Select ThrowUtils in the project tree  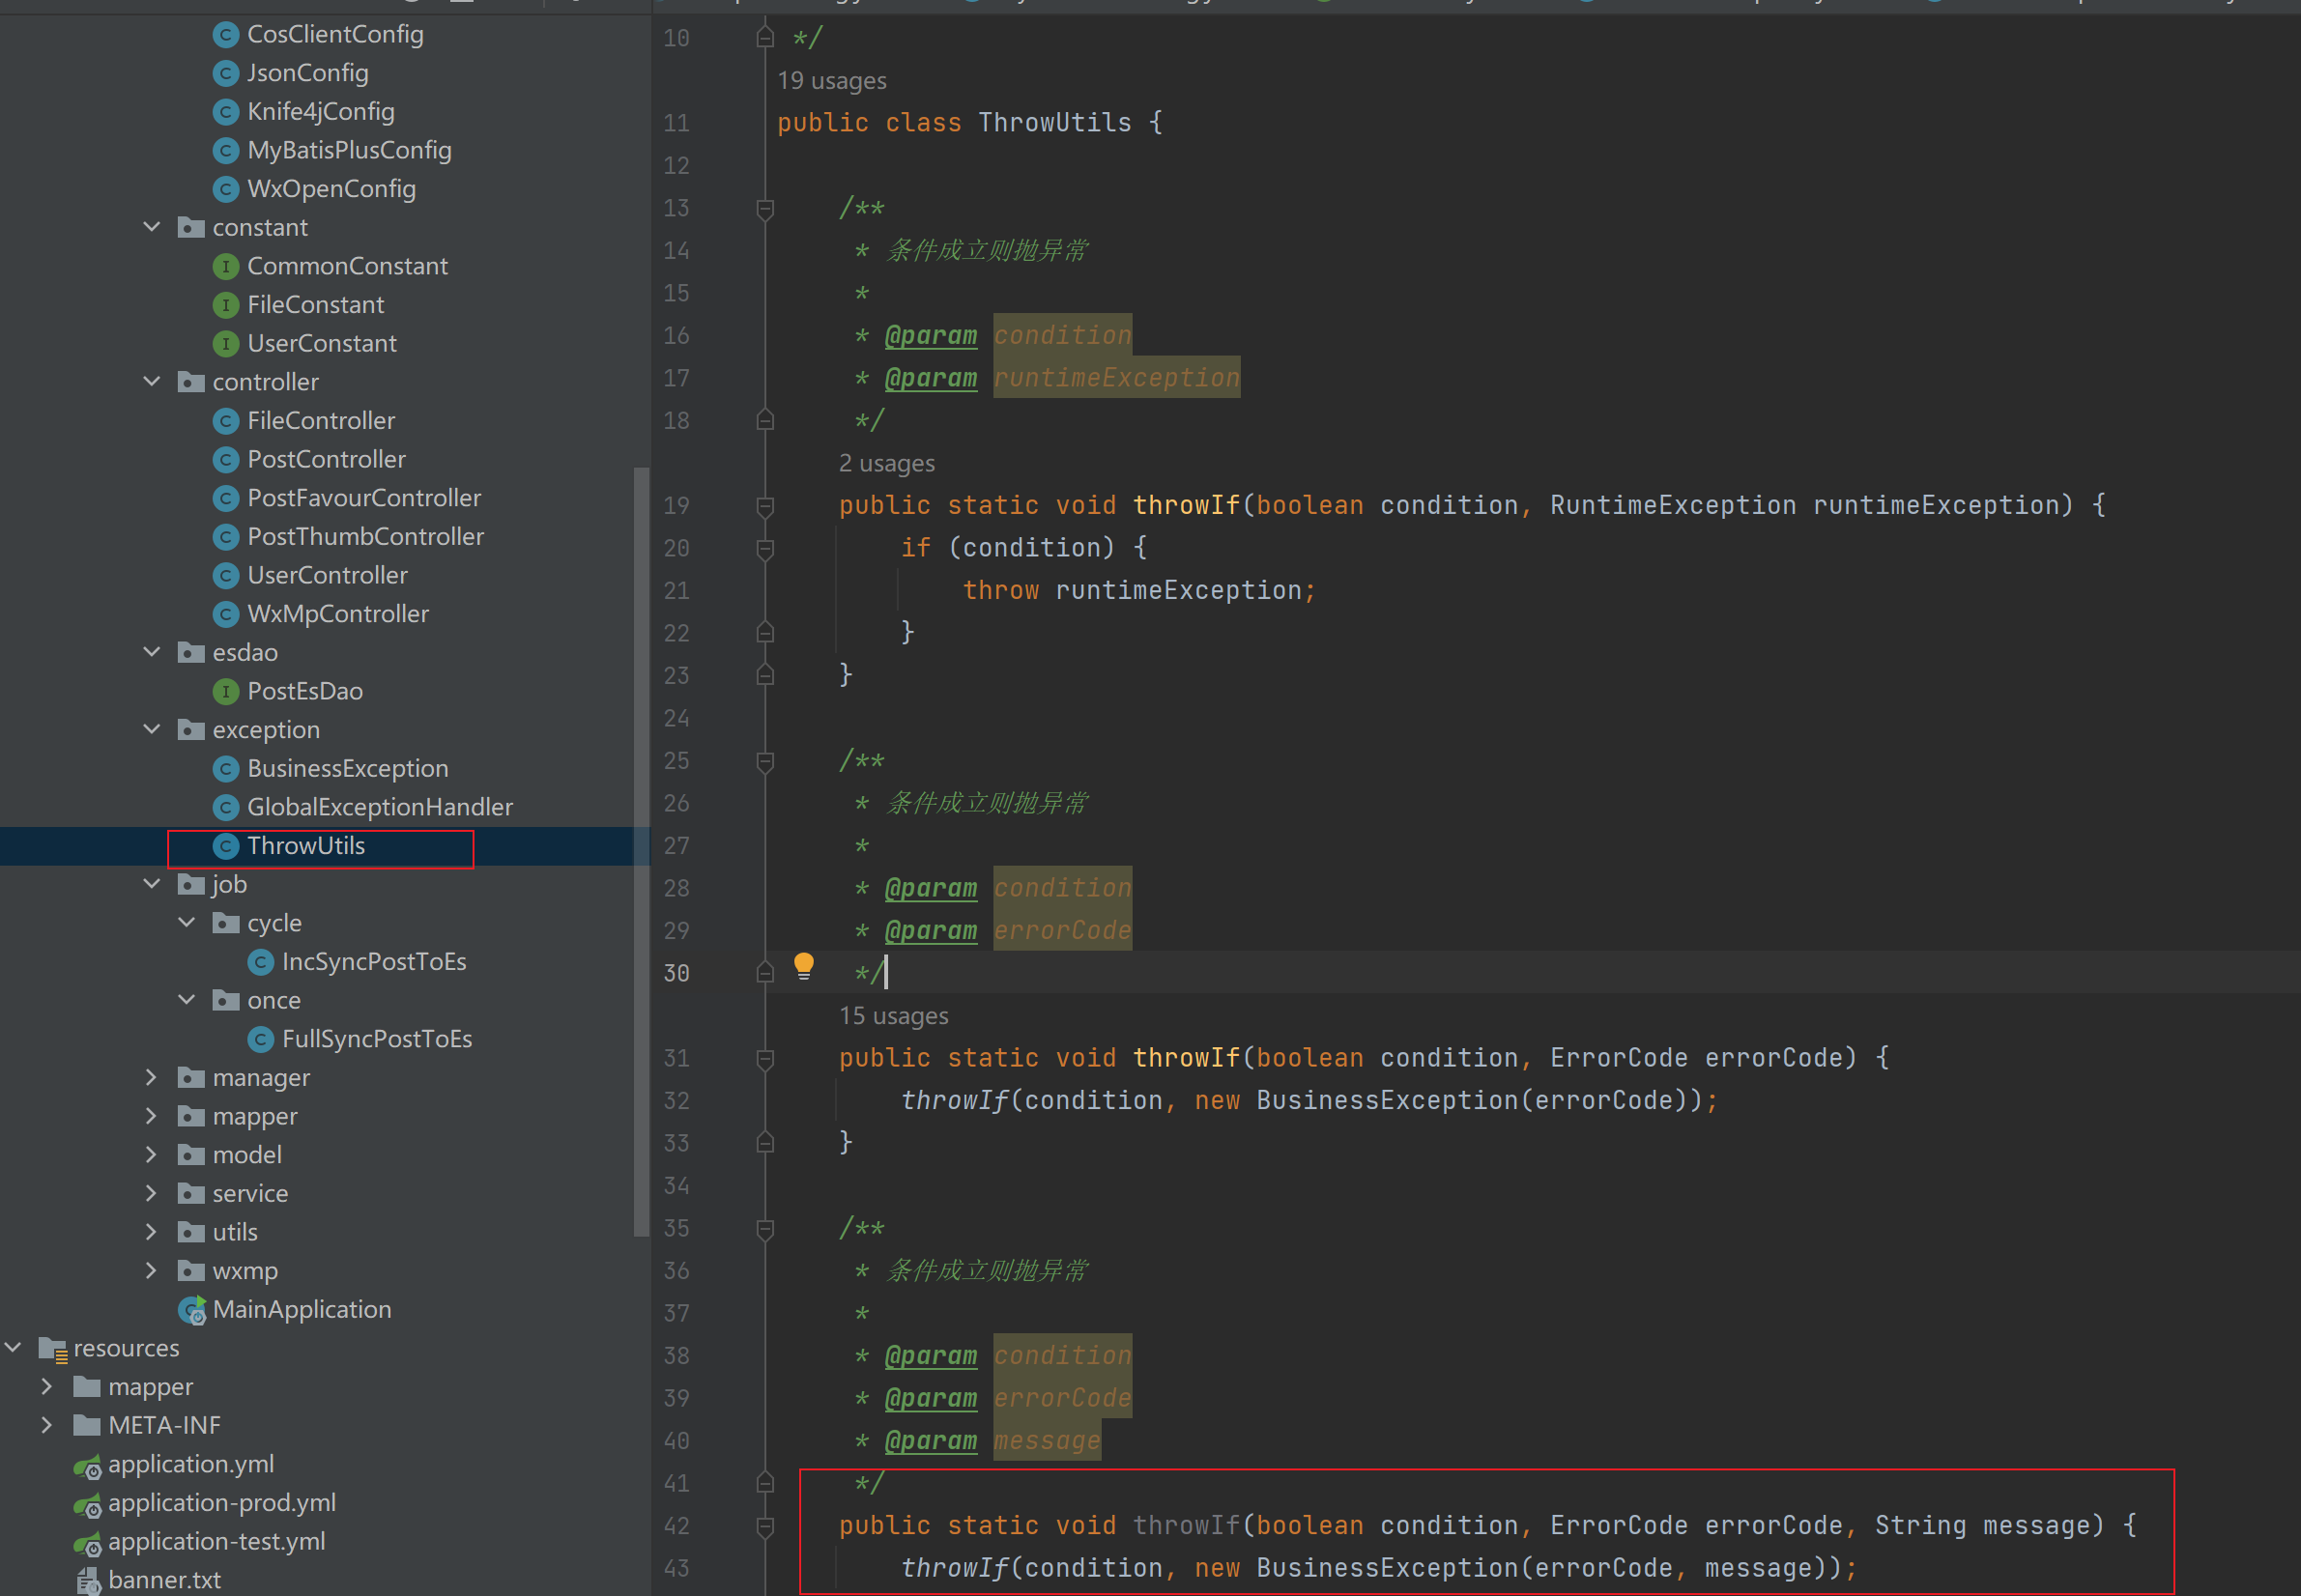(x=306, y=846)
